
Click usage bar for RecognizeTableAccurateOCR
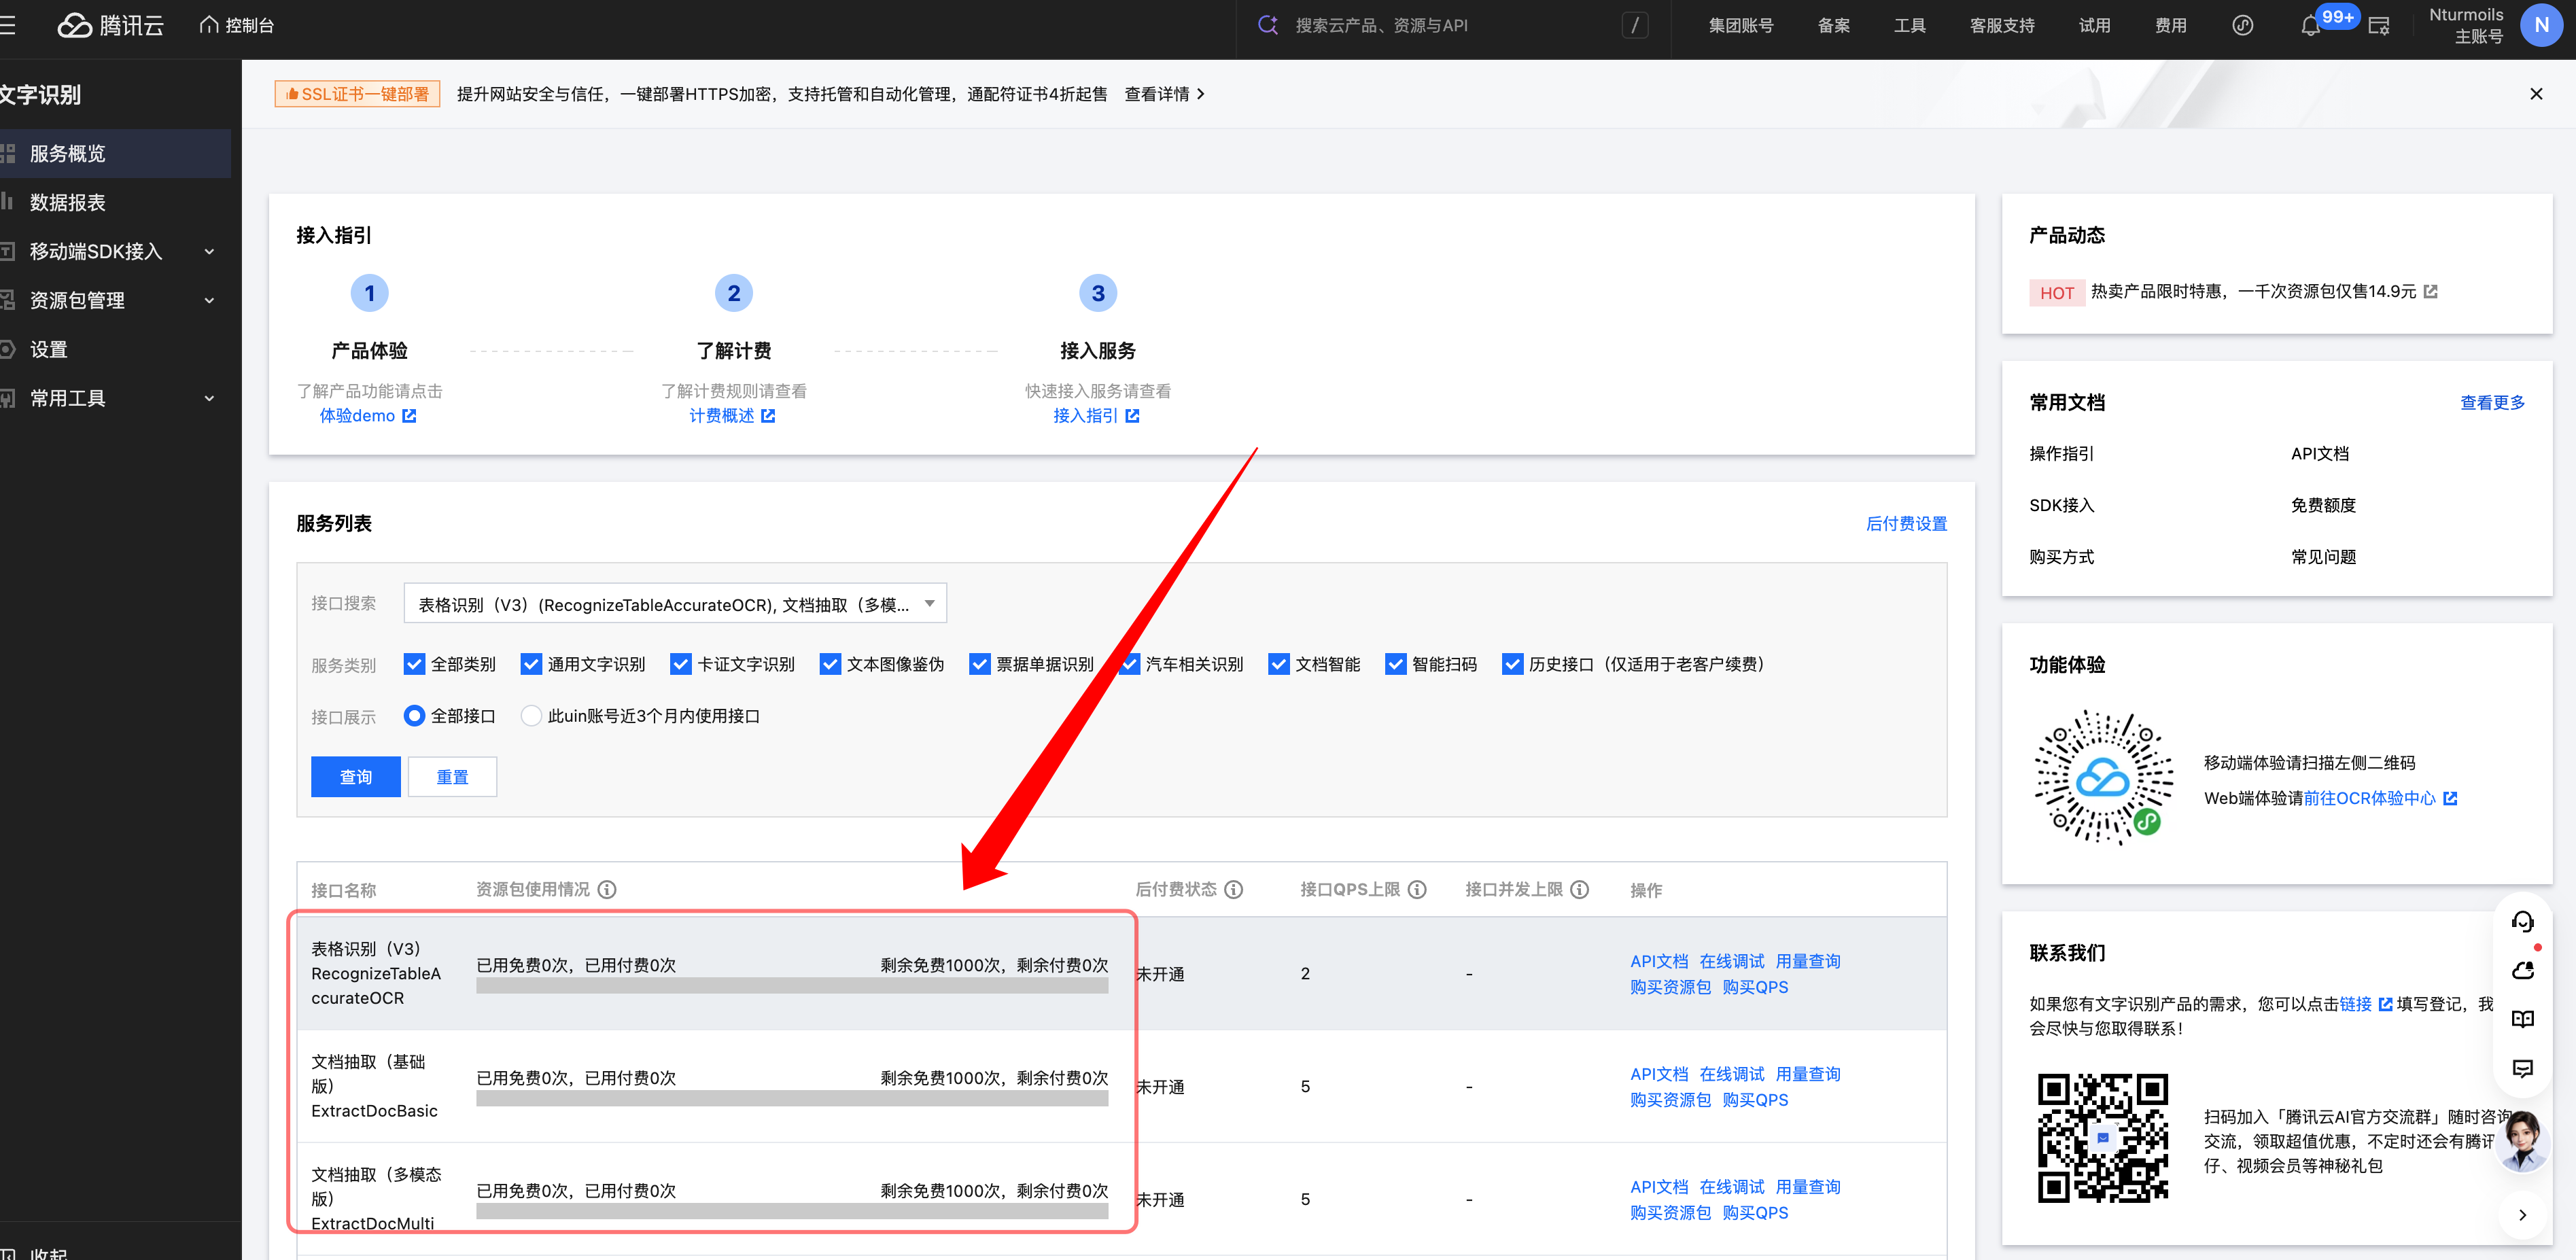tap(792, 987)
